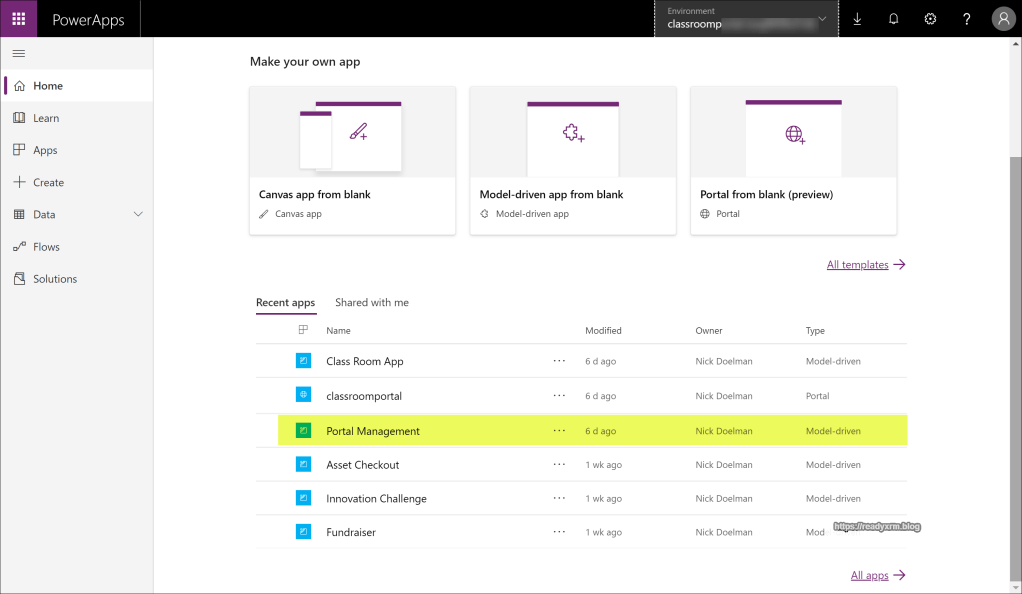
Task: Open the Apps section
Action: [45, 149]
